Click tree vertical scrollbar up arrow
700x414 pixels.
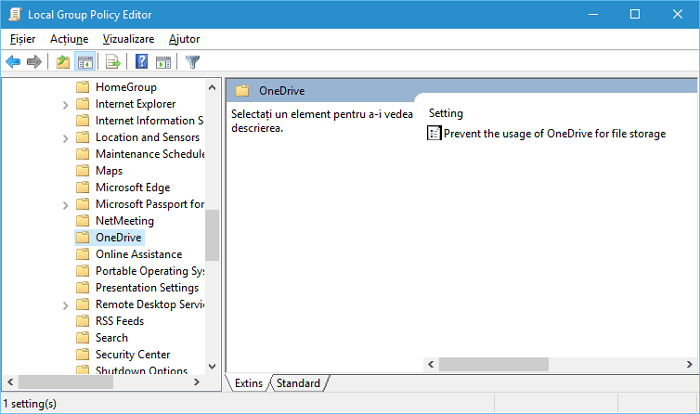tap(212, 88)
